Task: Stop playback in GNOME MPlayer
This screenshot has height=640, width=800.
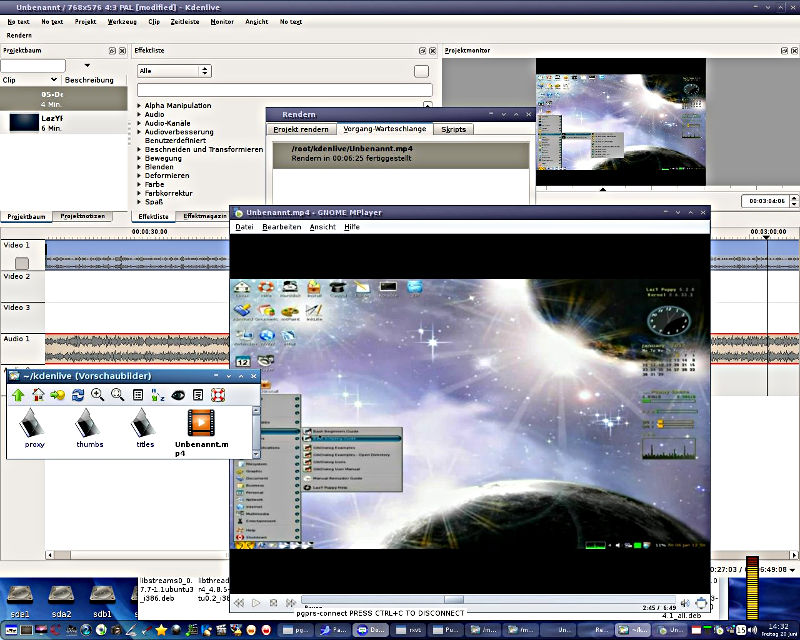Action: coord(273,603)
